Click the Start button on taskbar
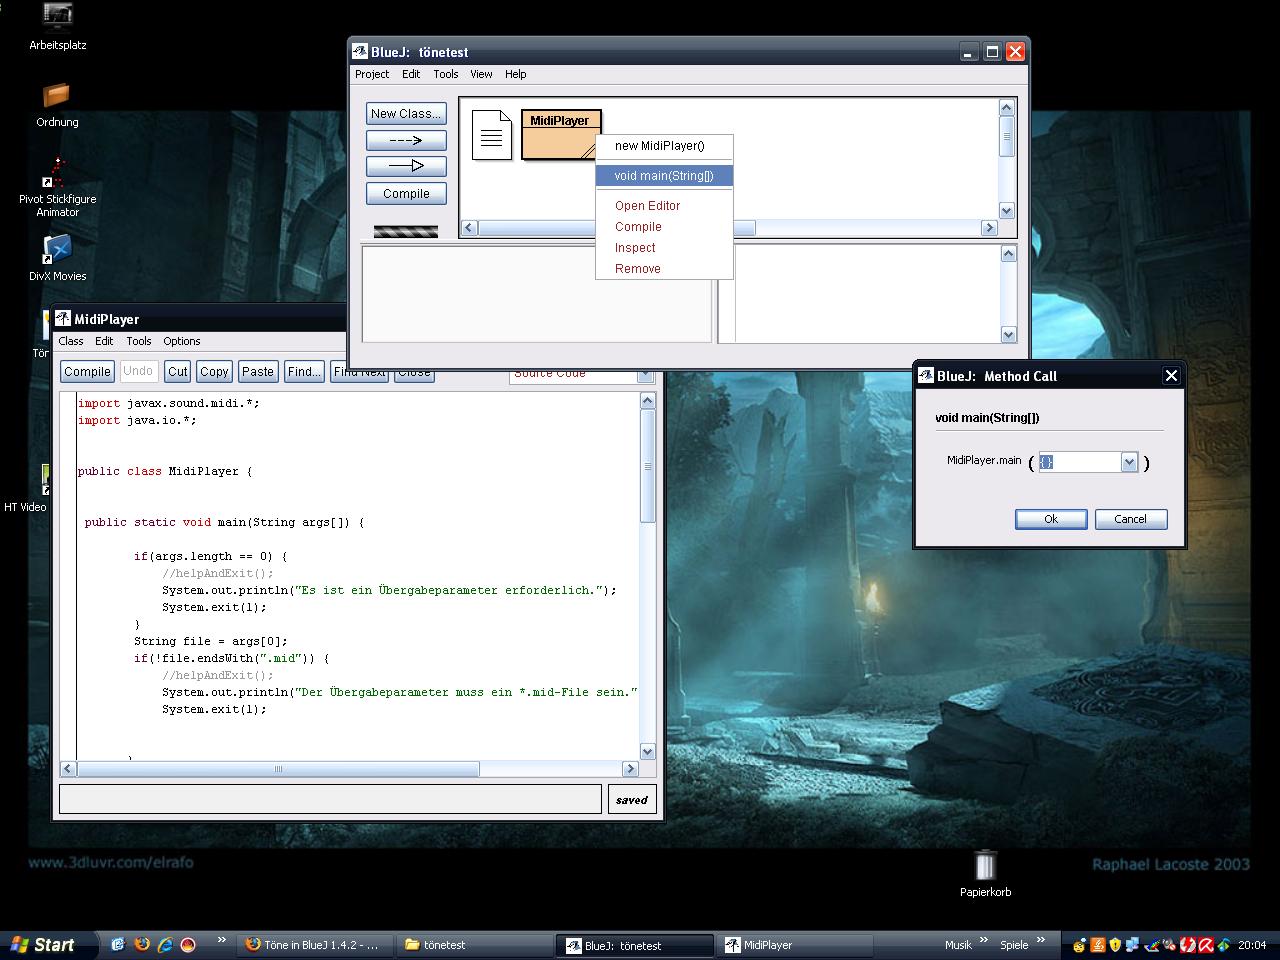This screenshot has width=1280, height=960. coord(44,945)
